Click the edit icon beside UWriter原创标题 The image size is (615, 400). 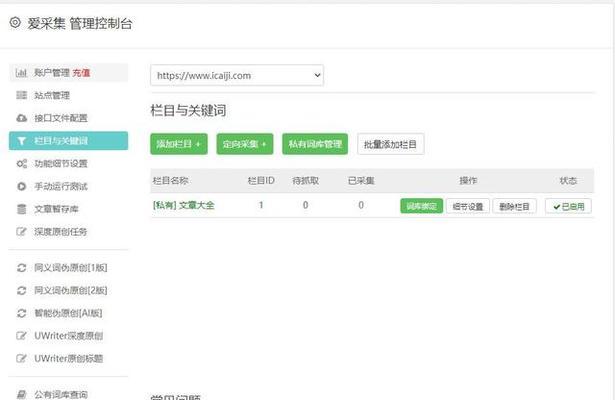coord(21,358)
